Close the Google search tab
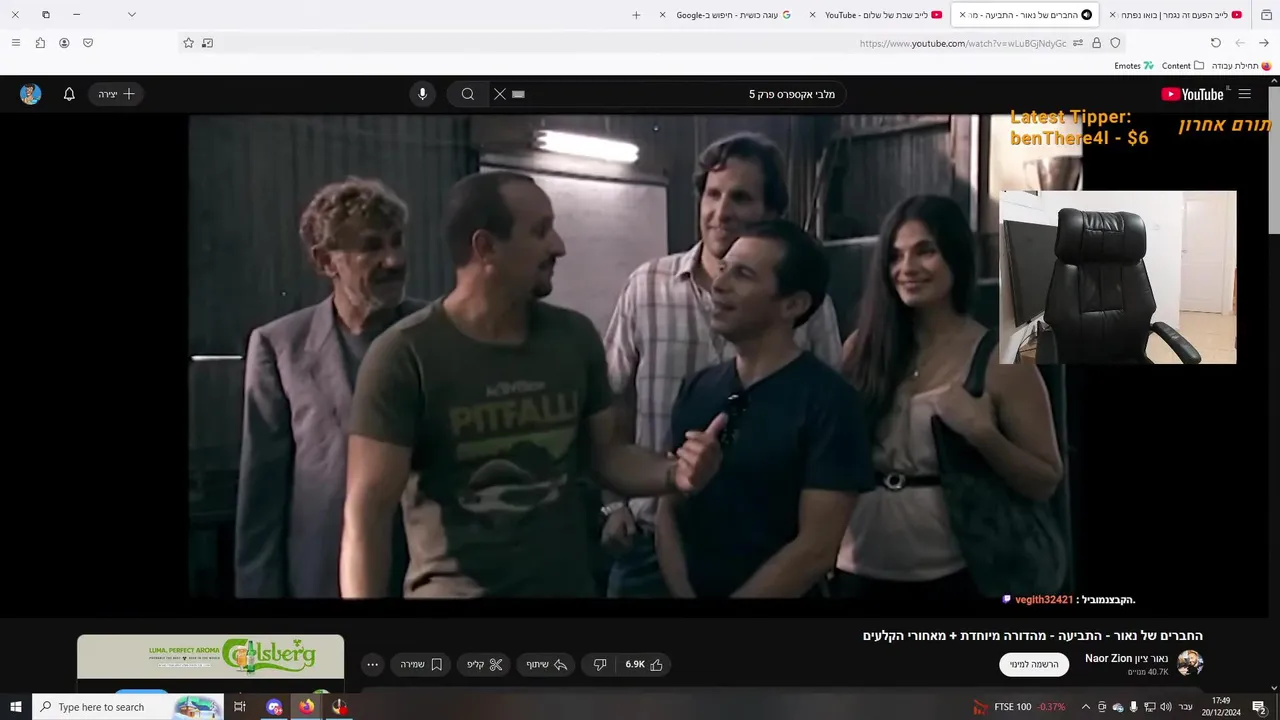This screenshot has width=1280, height=720. coord(662,15)
